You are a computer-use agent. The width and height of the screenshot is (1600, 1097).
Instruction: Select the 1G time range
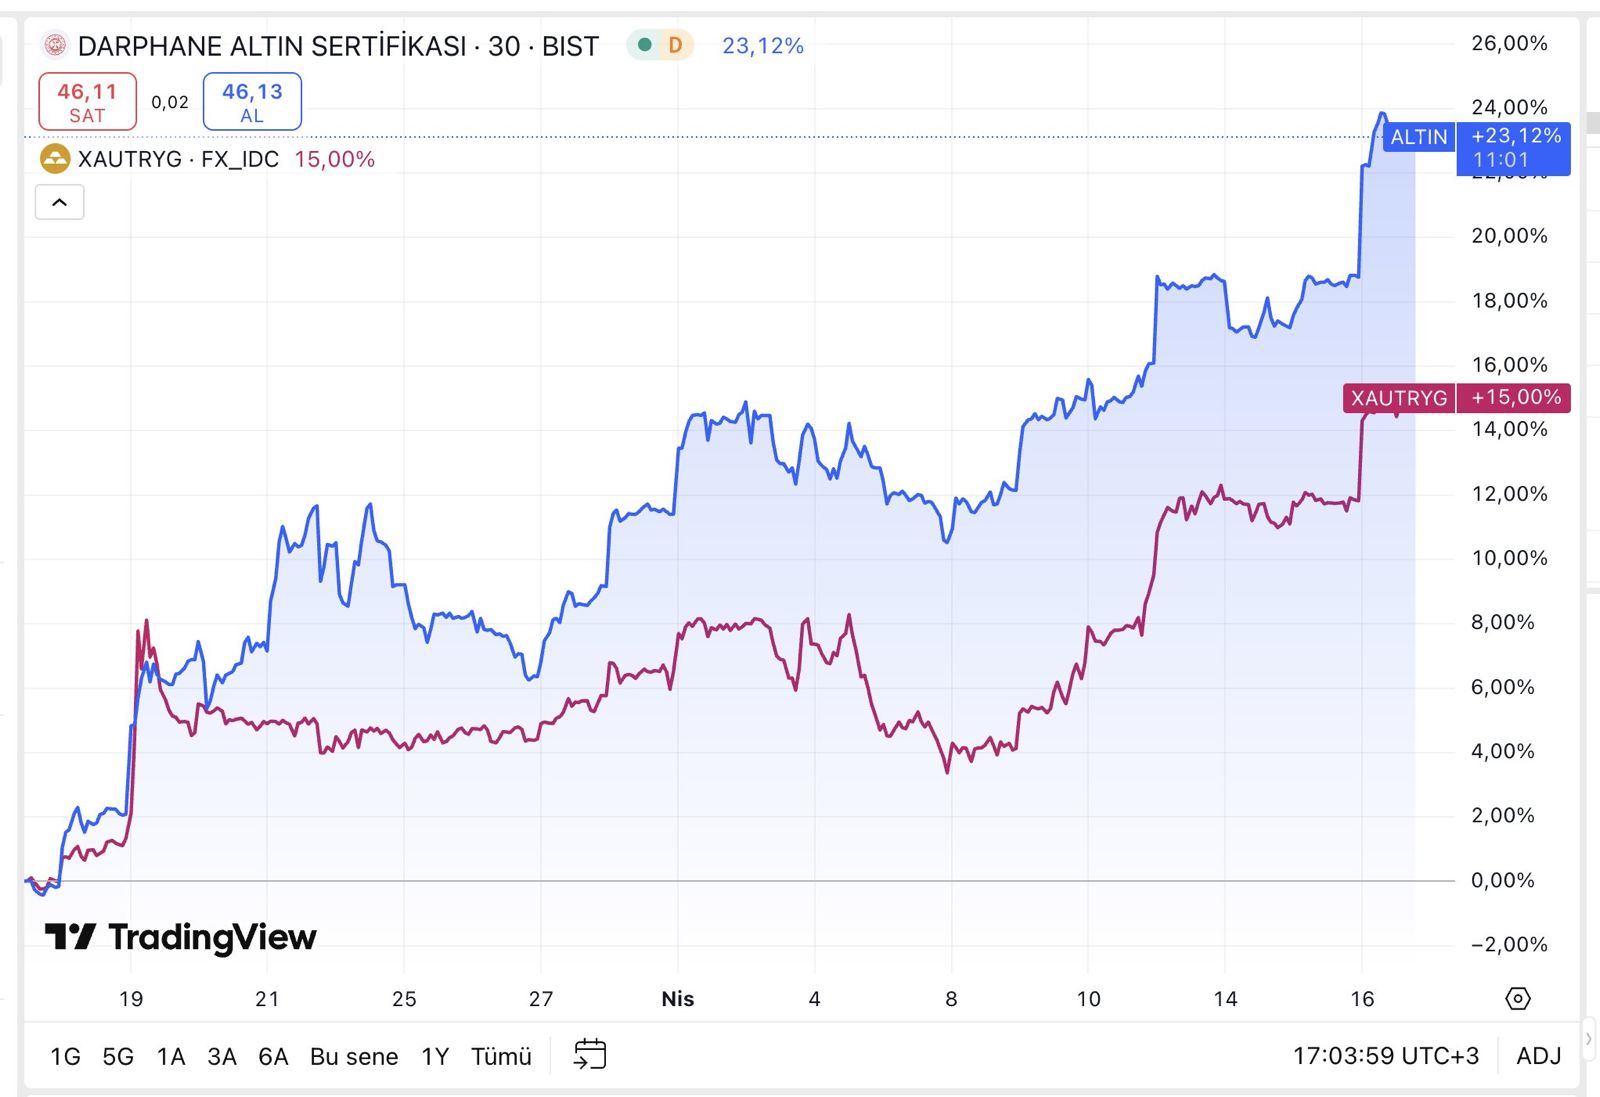coord(65,1056)
